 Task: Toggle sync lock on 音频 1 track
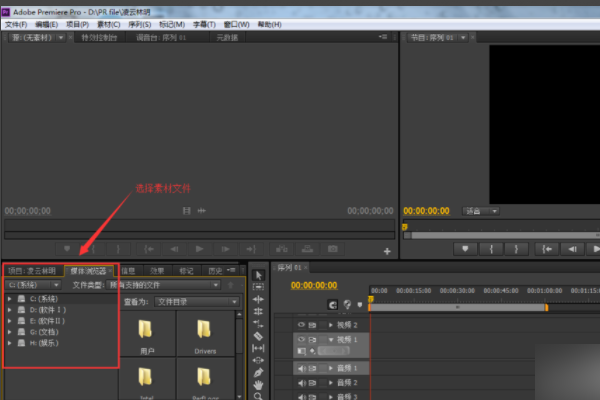(313, 368)
